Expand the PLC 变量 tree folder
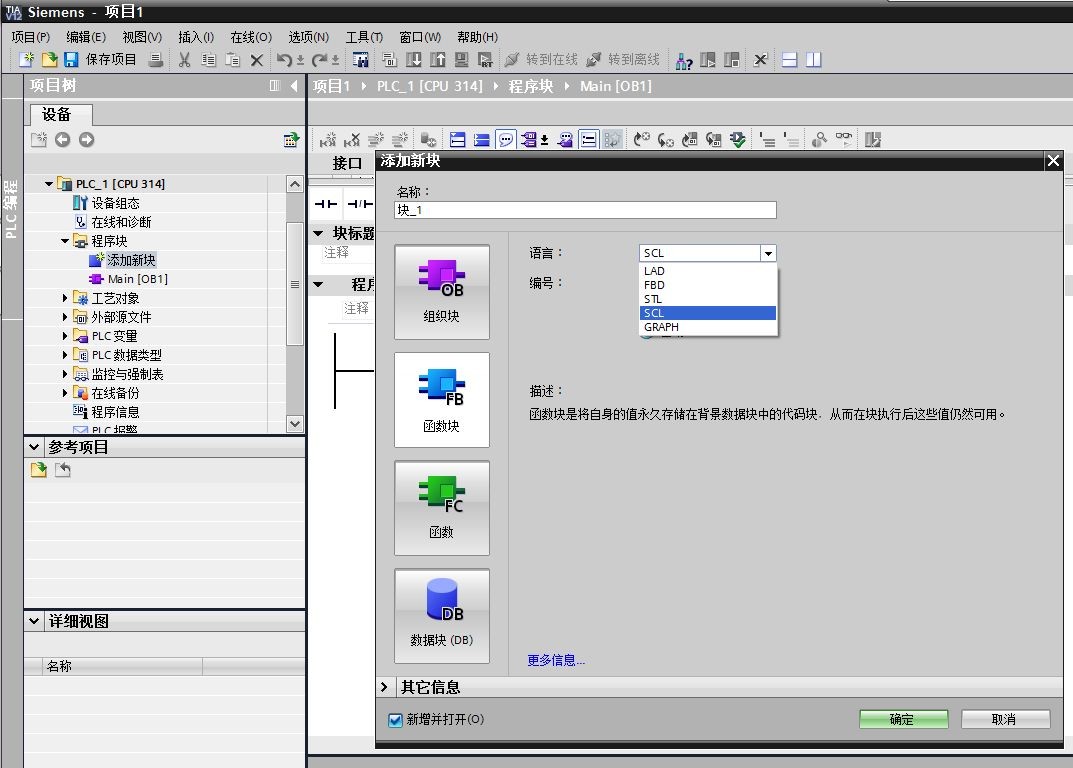 [66, 336]
